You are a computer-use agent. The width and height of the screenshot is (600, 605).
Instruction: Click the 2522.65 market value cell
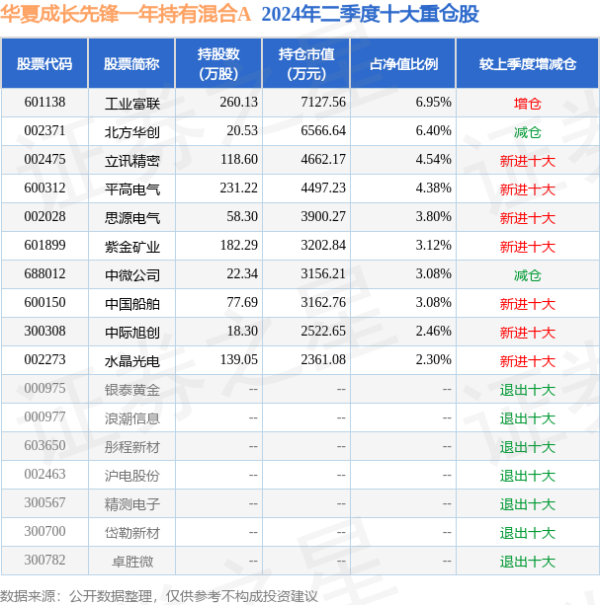[323, 331]
